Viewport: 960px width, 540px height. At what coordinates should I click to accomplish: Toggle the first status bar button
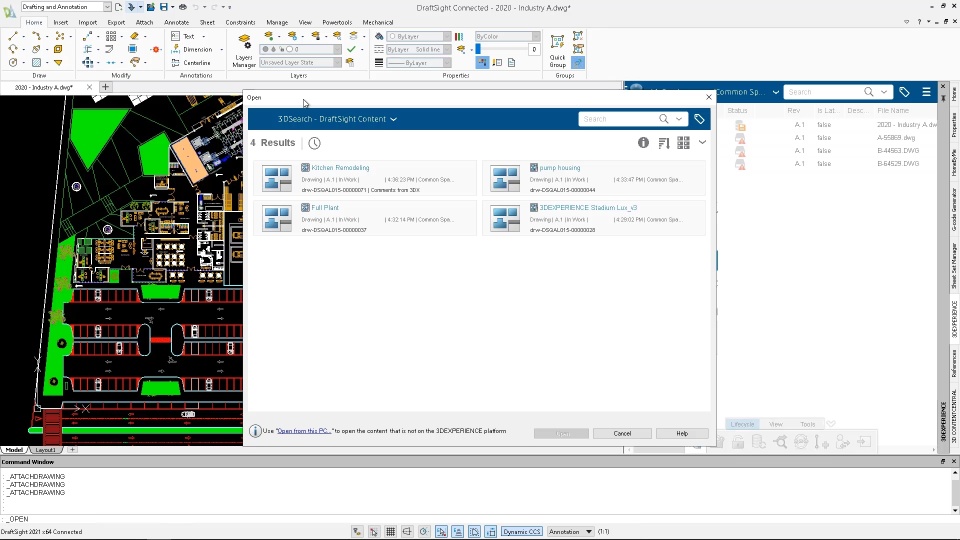(357, 531)
